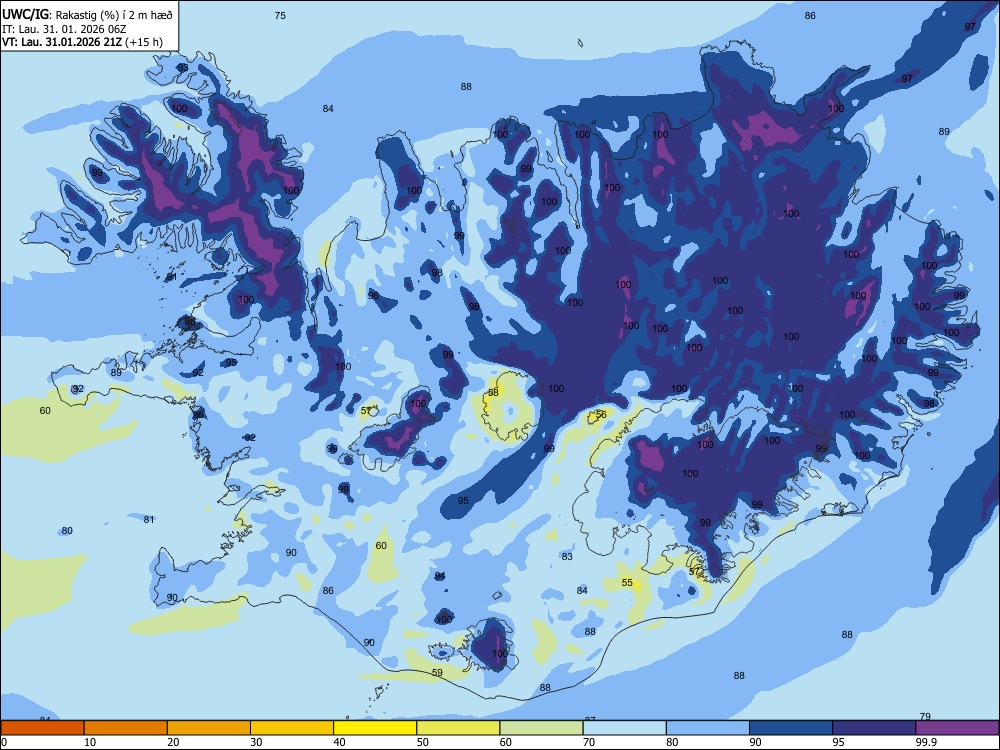Select the "59" value on the map
The width and height of the screenshot is (1000, 750).
437,672
